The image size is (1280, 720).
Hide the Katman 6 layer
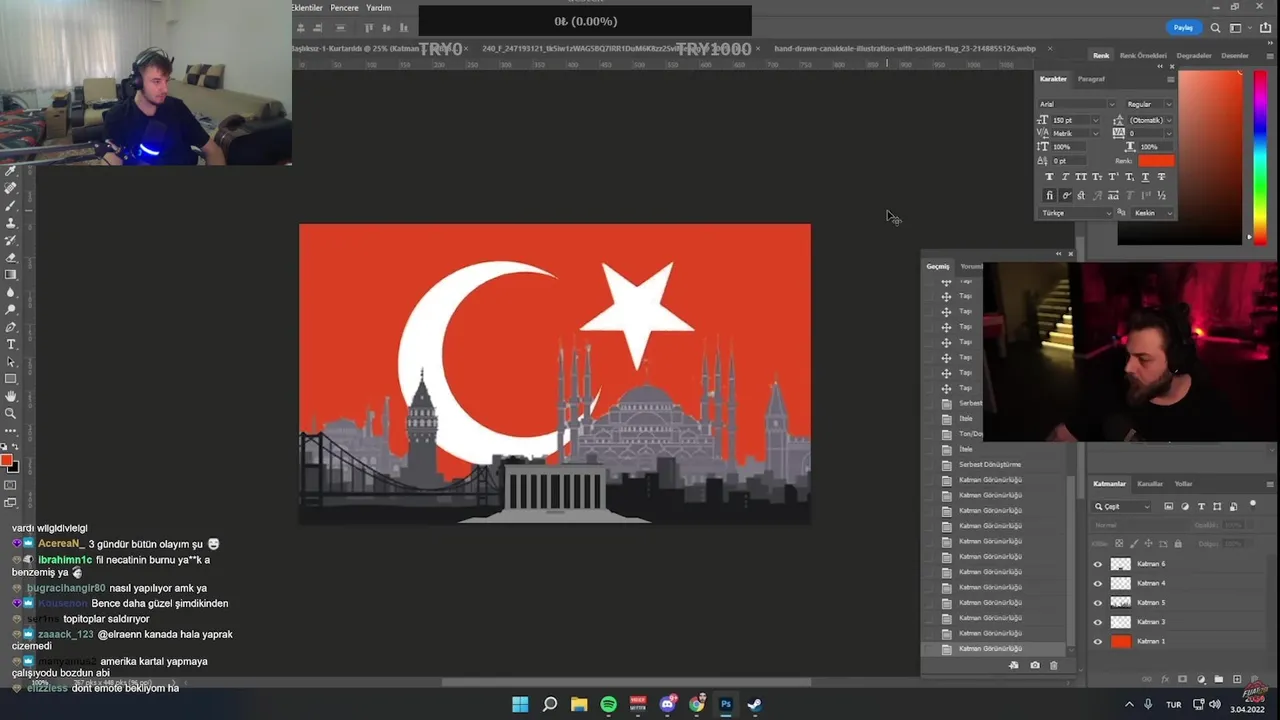point(1098,564)
